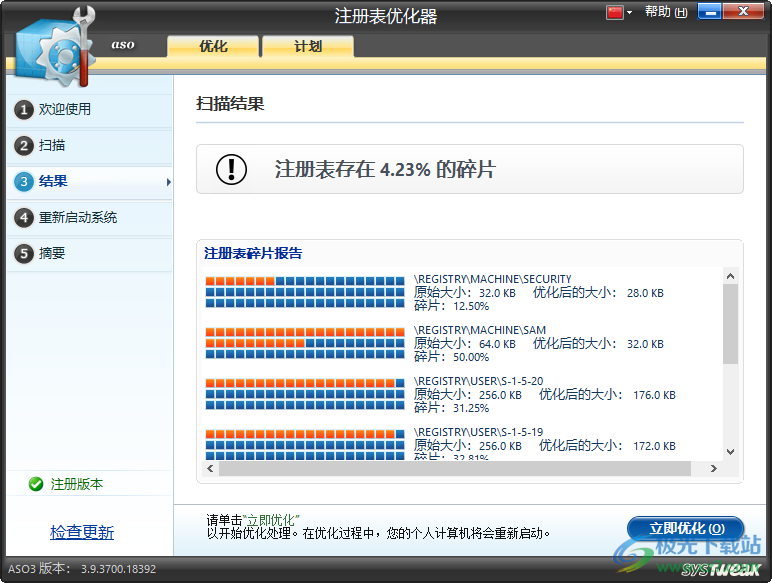The image size is (772, 583).
Task: Click \REGISTRY\USER\S-1-5-19 entry text
Action: (x=479, y=432)
